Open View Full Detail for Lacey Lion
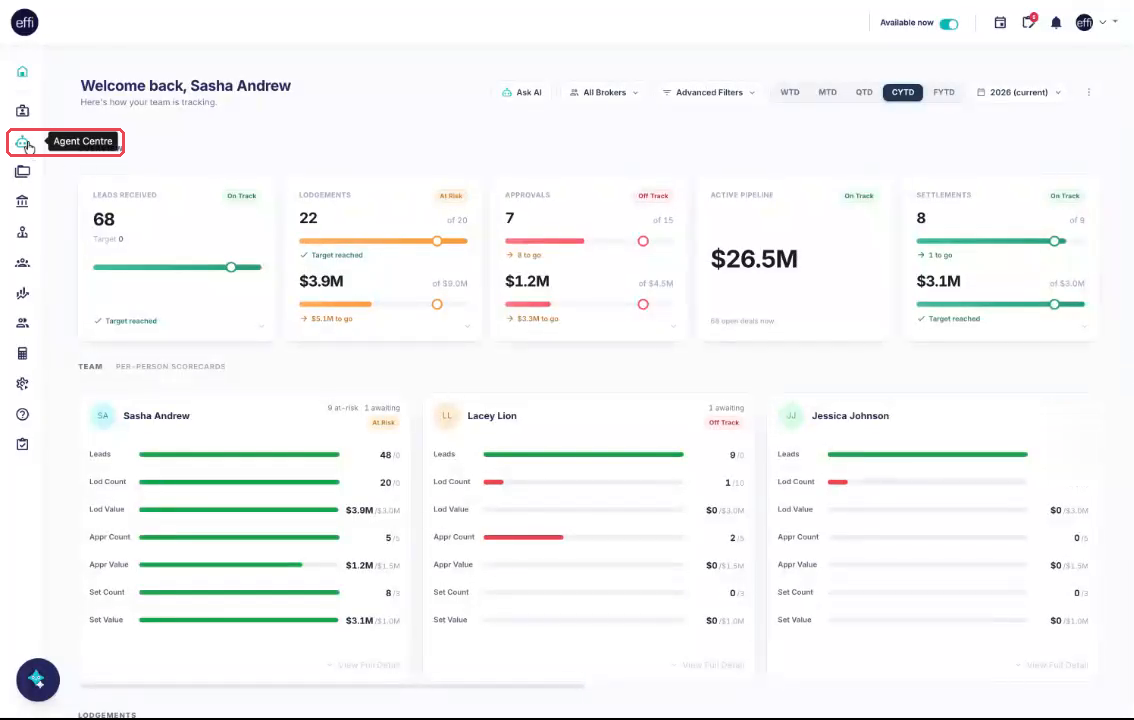Image resolution: width=1134 pixels, height=720 pixels. coord(708,665)
